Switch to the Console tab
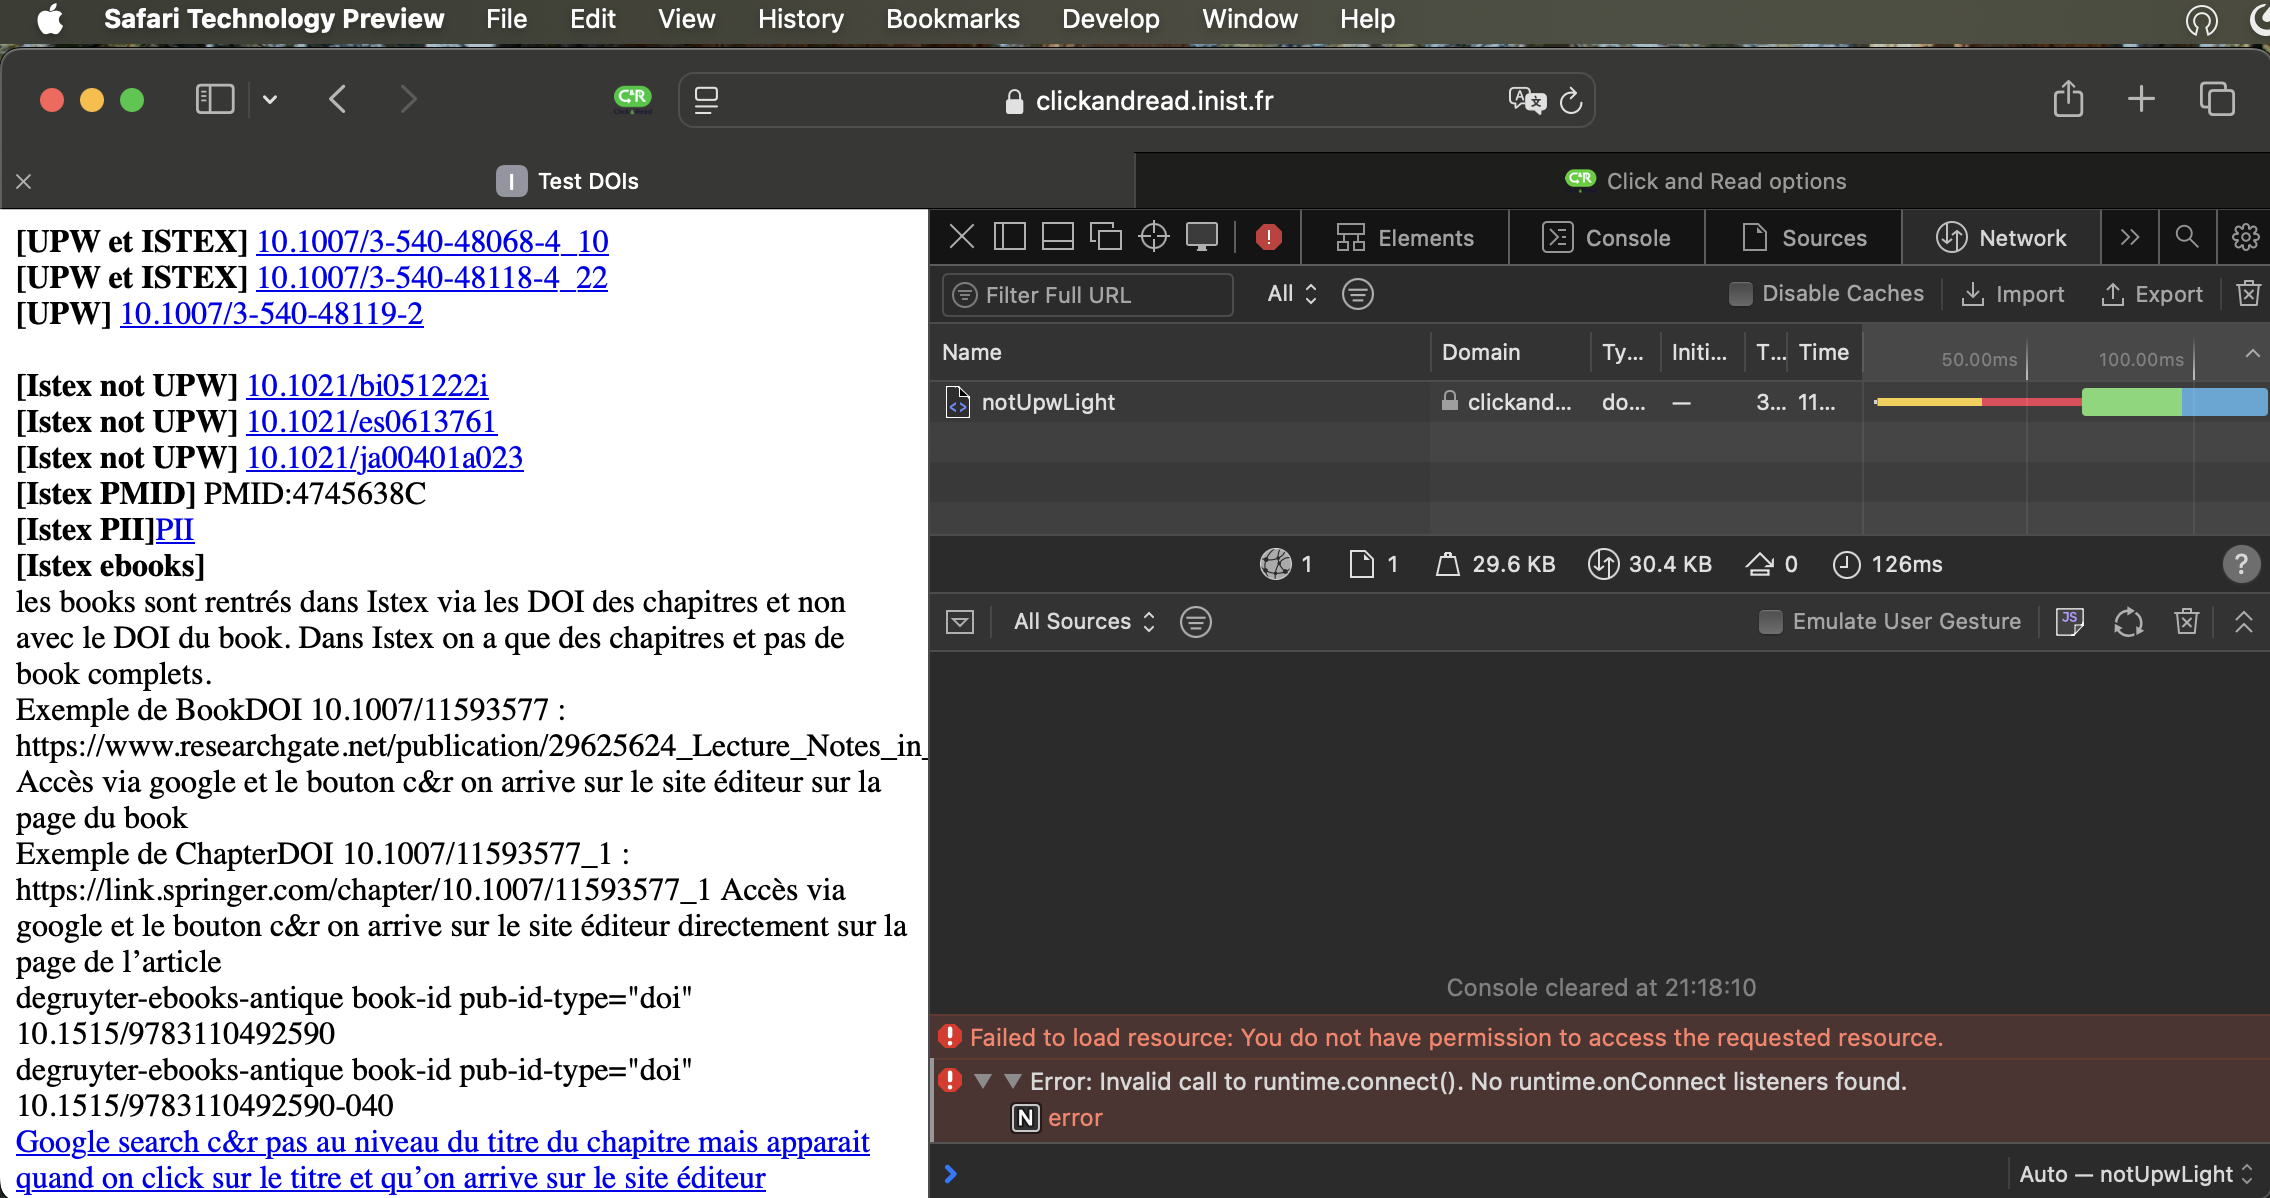 [1607, 238]
